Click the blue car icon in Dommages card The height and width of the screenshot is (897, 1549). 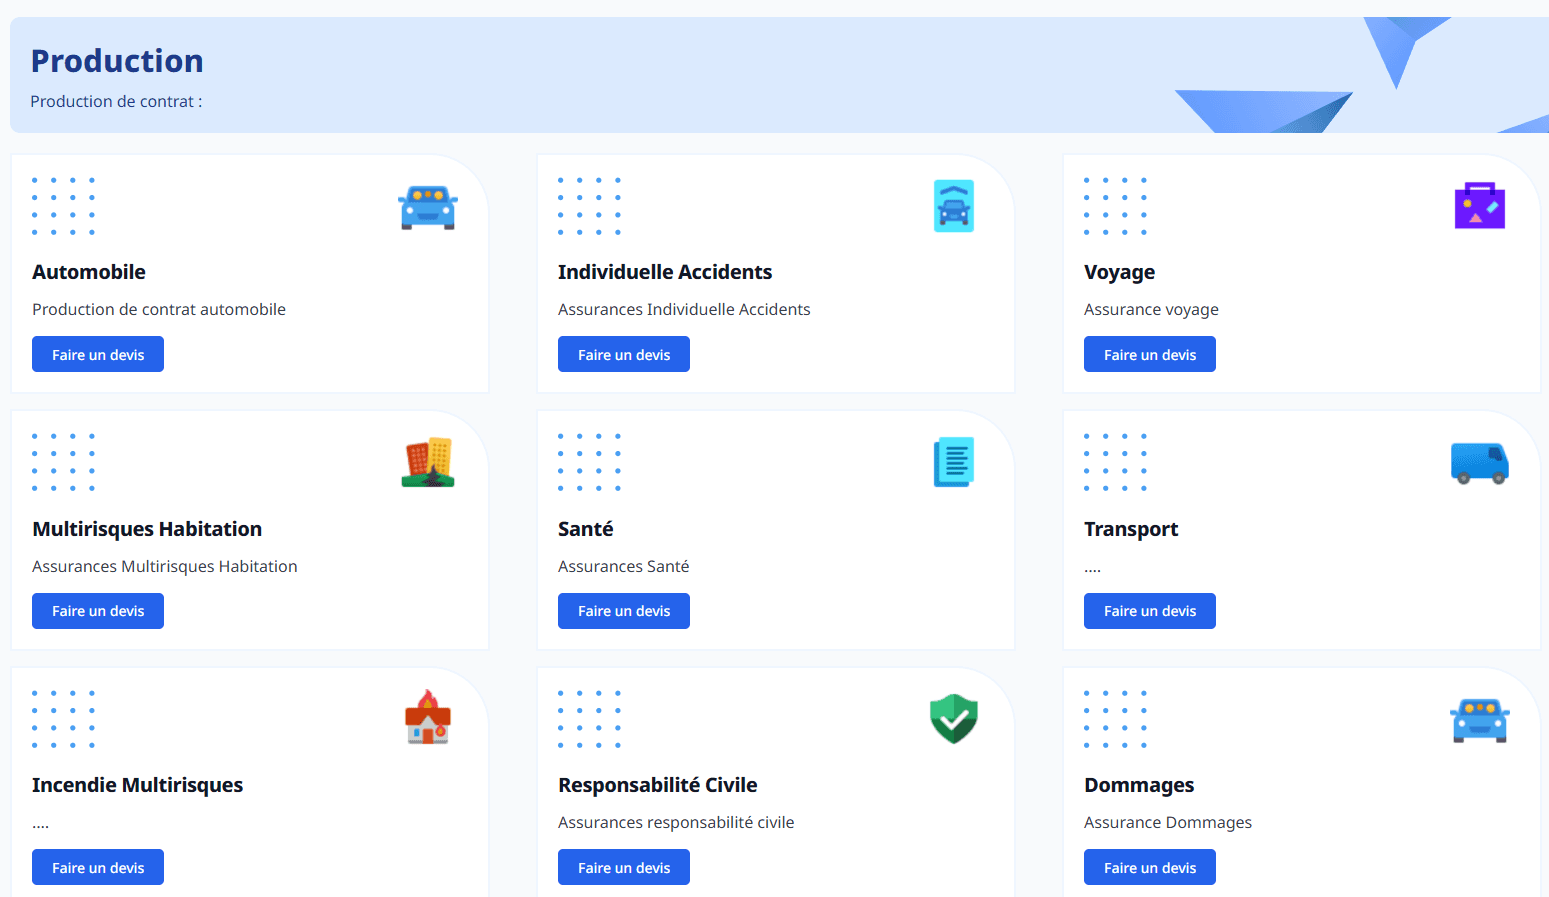[x=1479, y=720]
